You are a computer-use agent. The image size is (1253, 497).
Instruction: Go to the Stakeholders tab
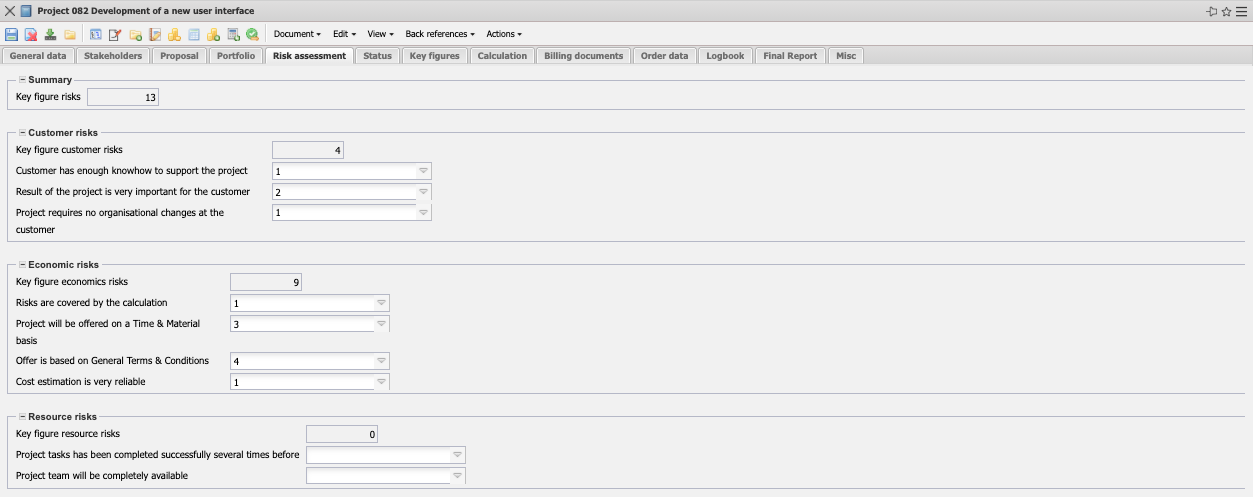113,56
